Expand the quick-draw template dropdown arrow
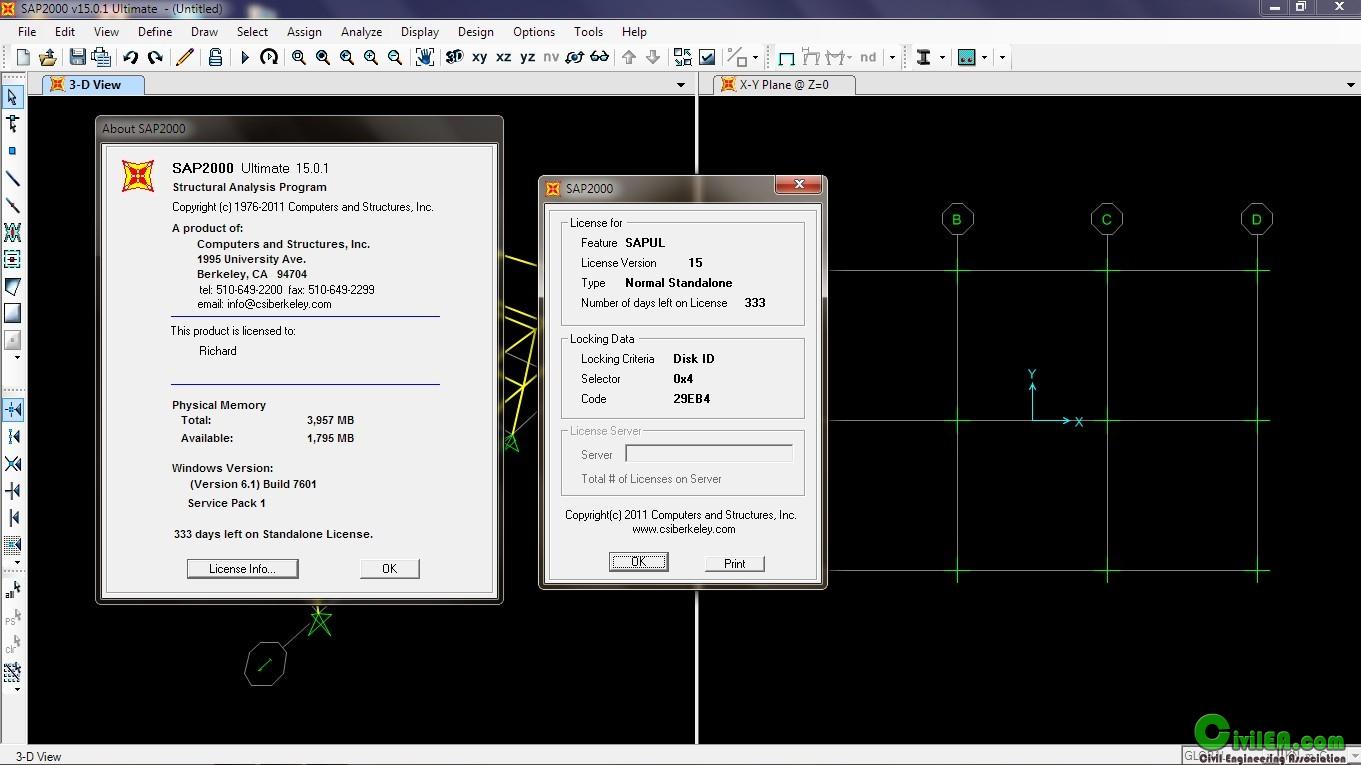 click(849, 57)
